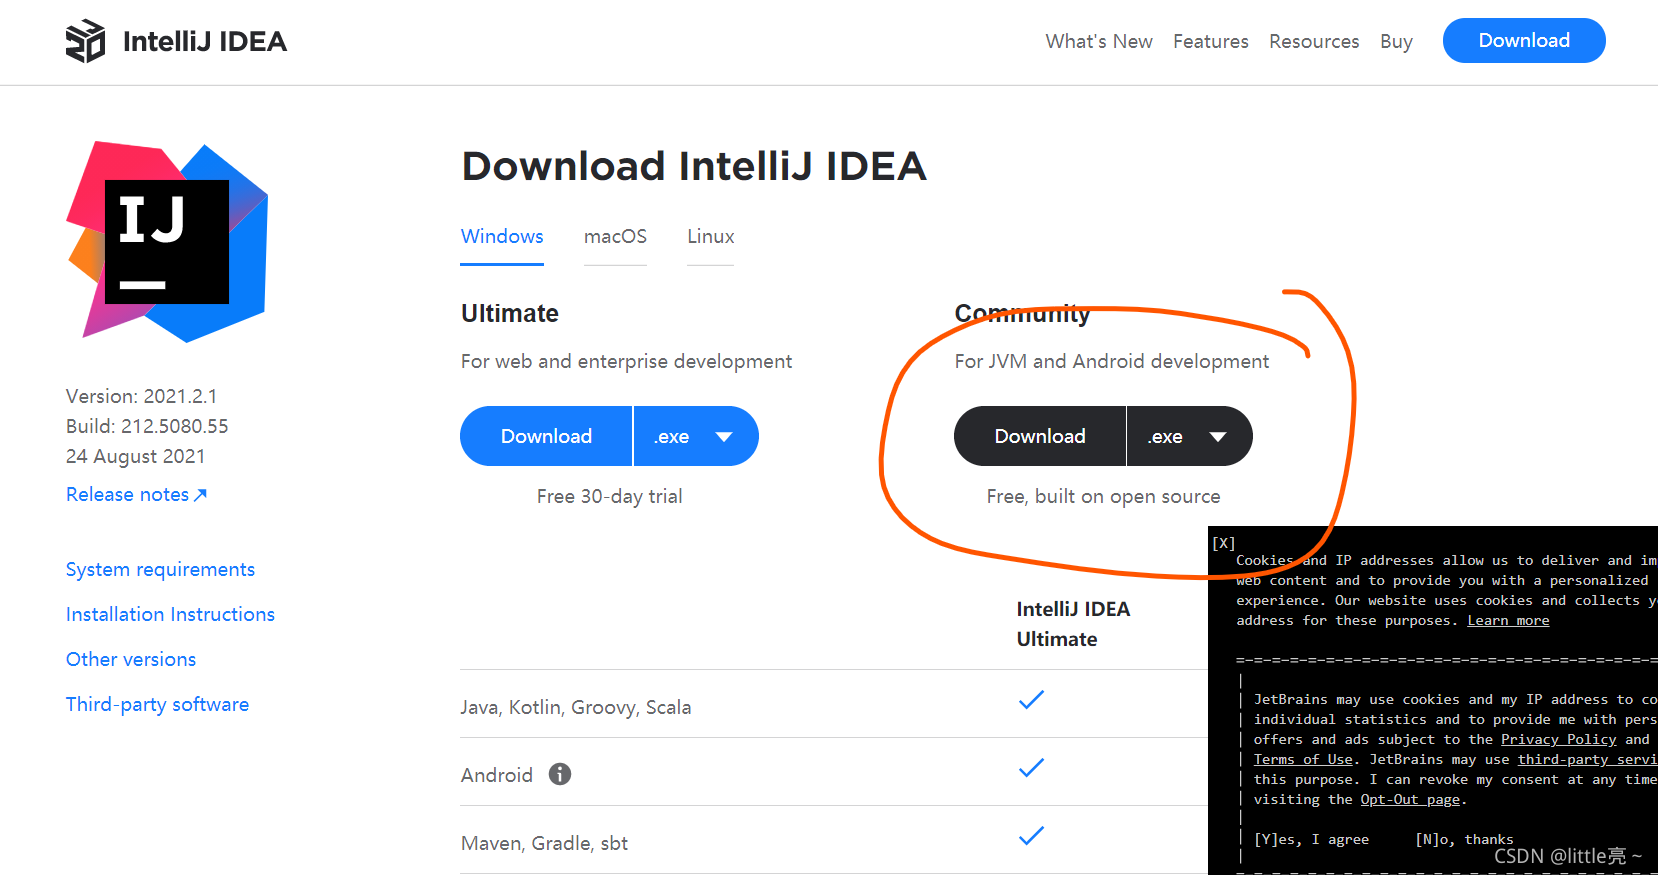This screenshot has width=1658, height=875.
Task: Download IntelliJ IDEA Community edition
Action: [x=1040, y=436]
